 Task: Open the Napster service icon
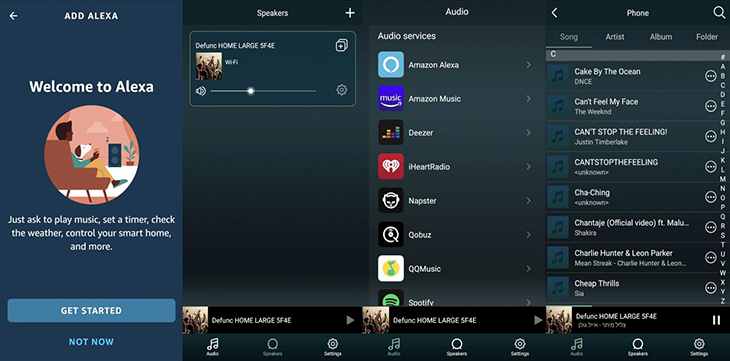(x=391, y=201)
